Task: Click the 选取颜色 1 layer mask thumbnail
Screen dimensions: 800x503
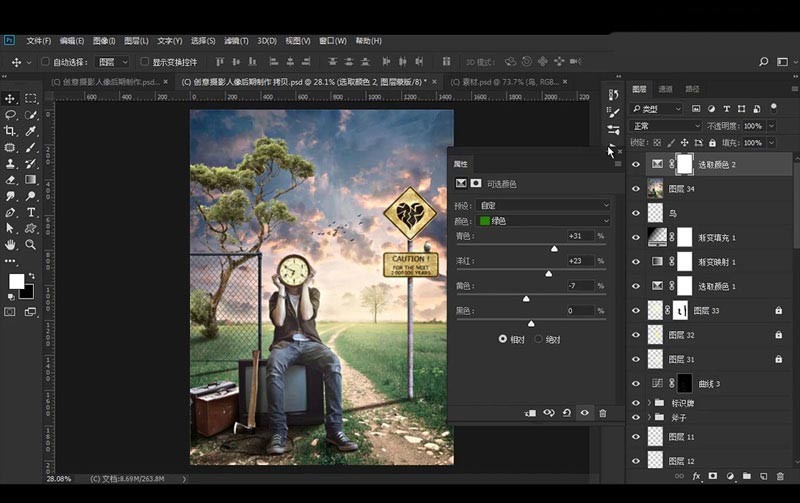Action: pos(685,286)
